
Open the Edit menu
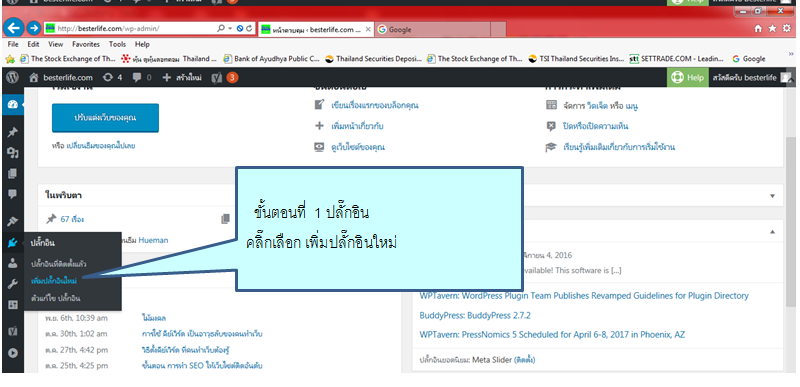pos(33,44)
